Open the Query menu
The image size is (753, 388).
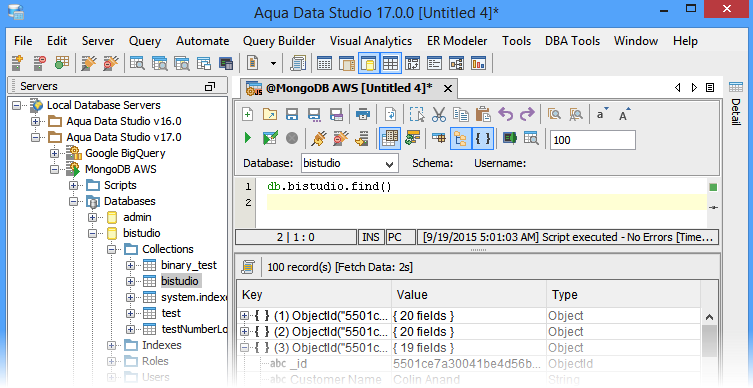pos(145,41)
